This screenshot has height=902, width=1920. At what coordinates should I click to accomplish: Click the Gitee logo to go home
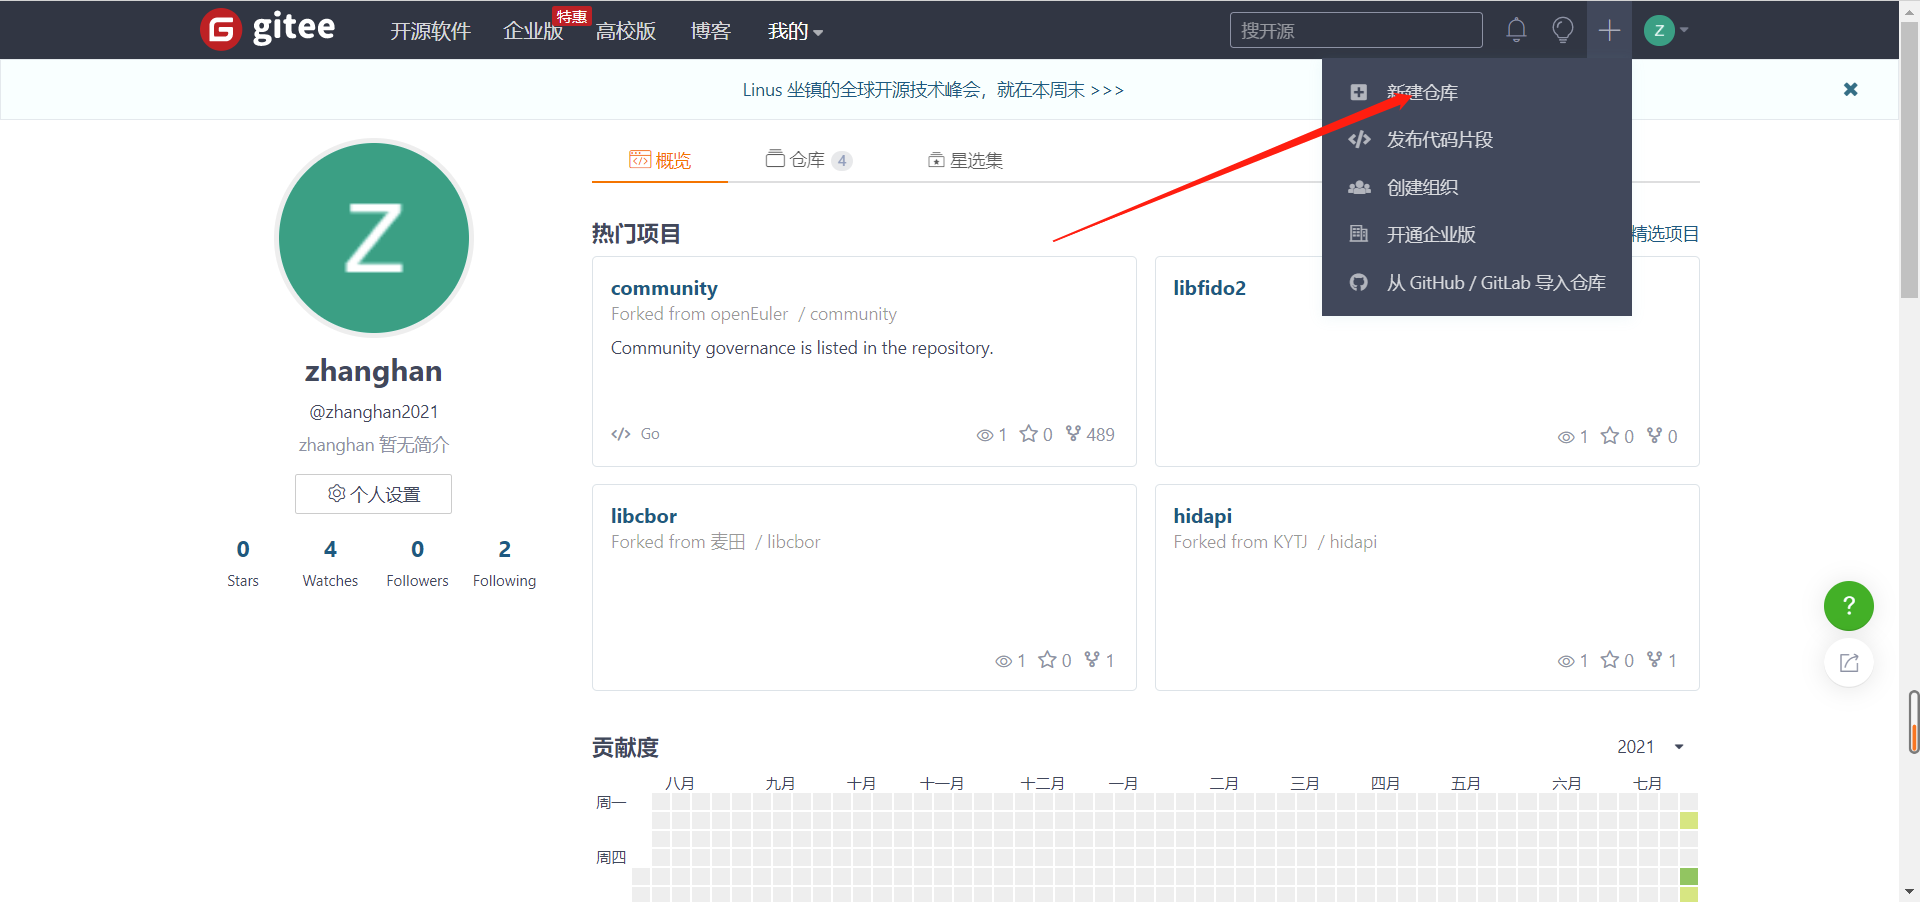click(x=267, y=29)
